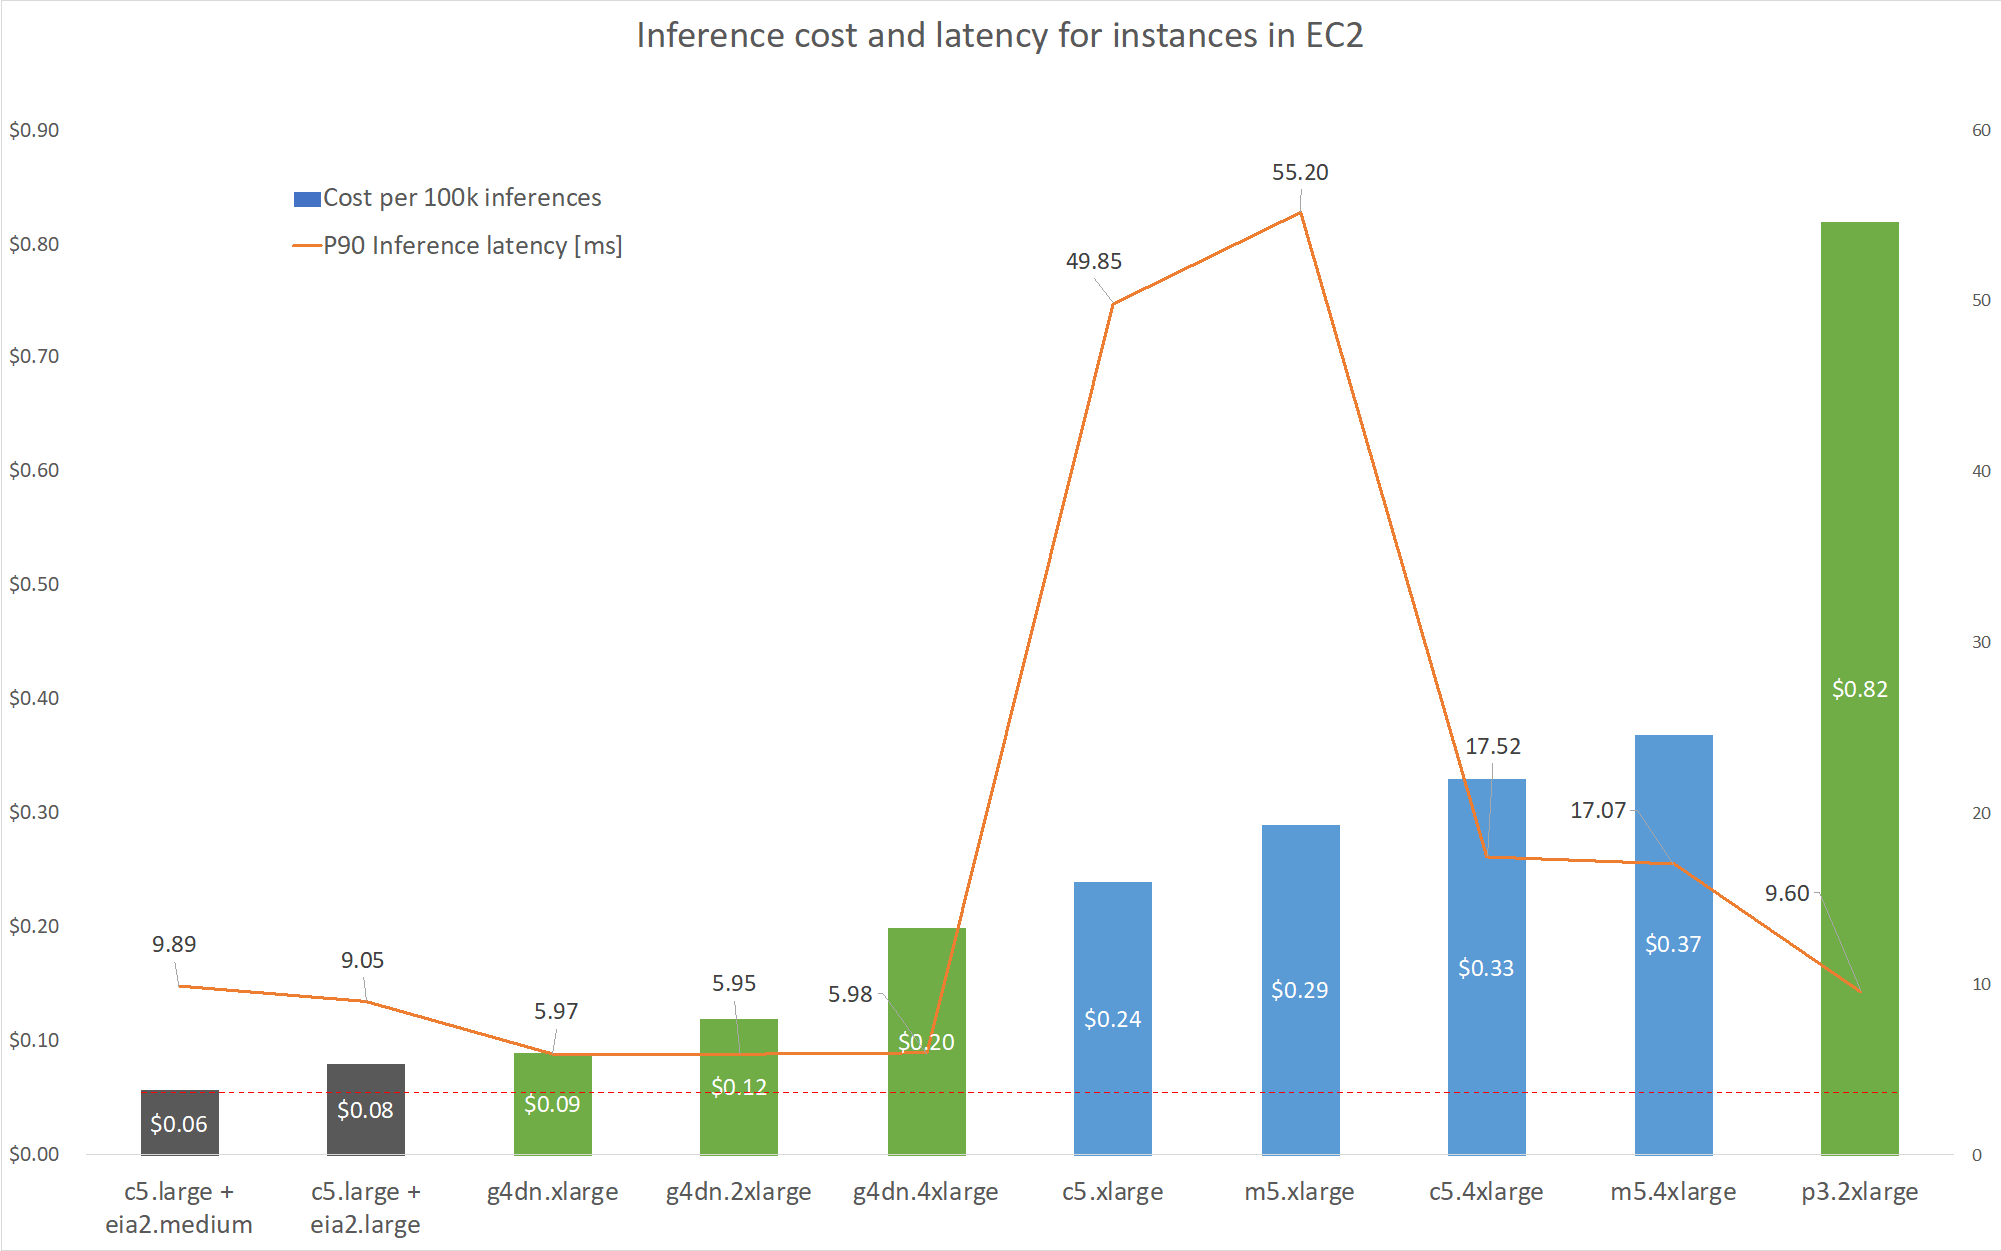Select the chart title text

point(999,36)
